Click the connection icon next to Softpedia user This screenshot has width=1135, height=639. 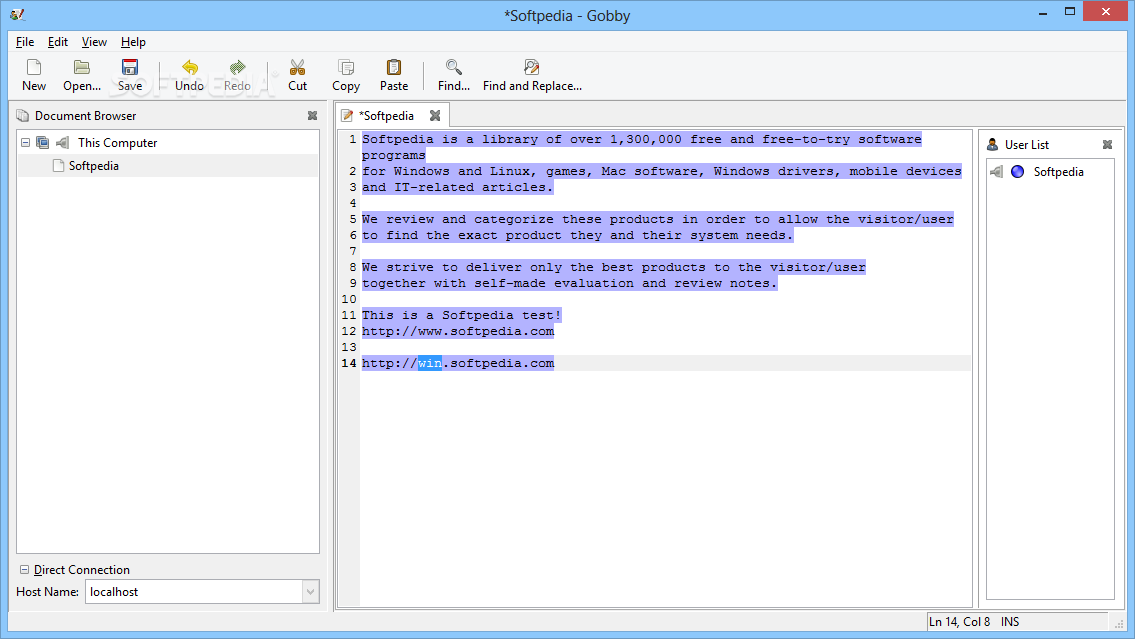[x=997, y=172]
